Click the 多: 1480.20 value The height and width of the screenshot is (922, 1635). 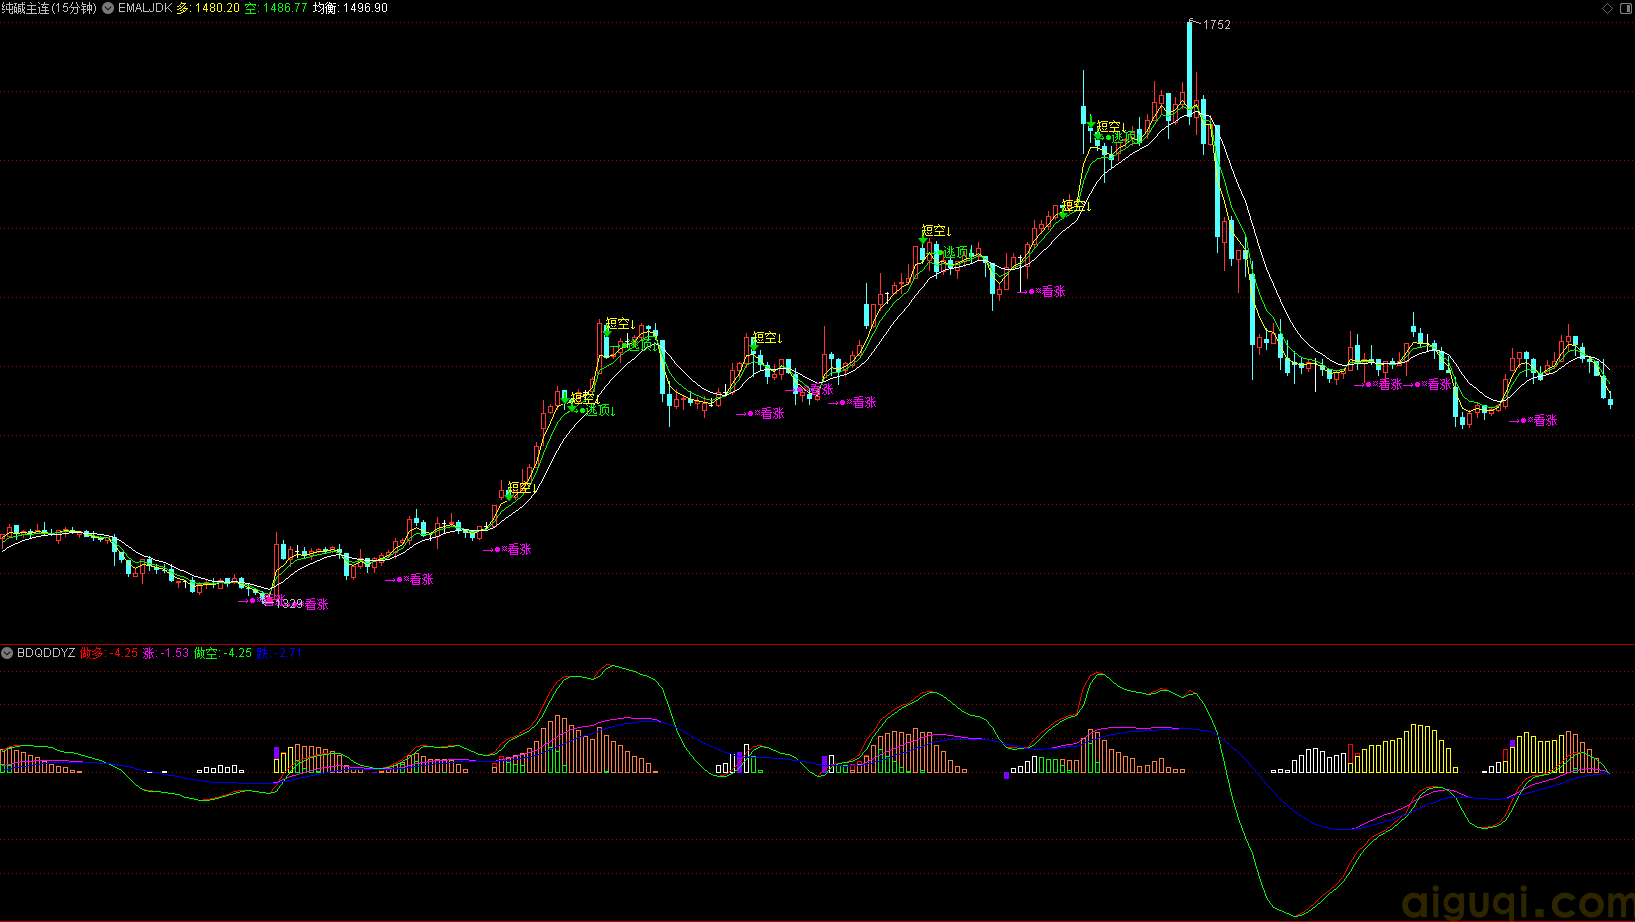[x=208, y=8]
